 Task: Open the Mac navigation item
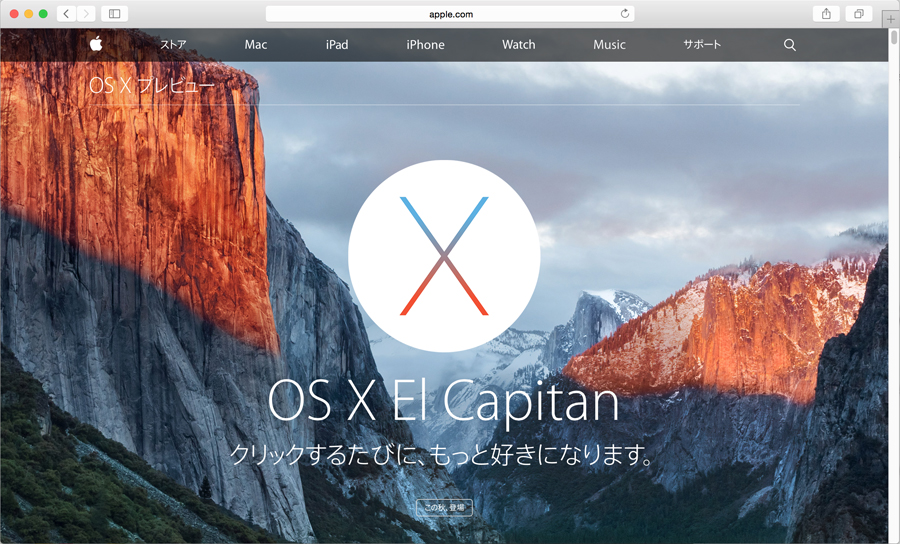coord(255,44)
